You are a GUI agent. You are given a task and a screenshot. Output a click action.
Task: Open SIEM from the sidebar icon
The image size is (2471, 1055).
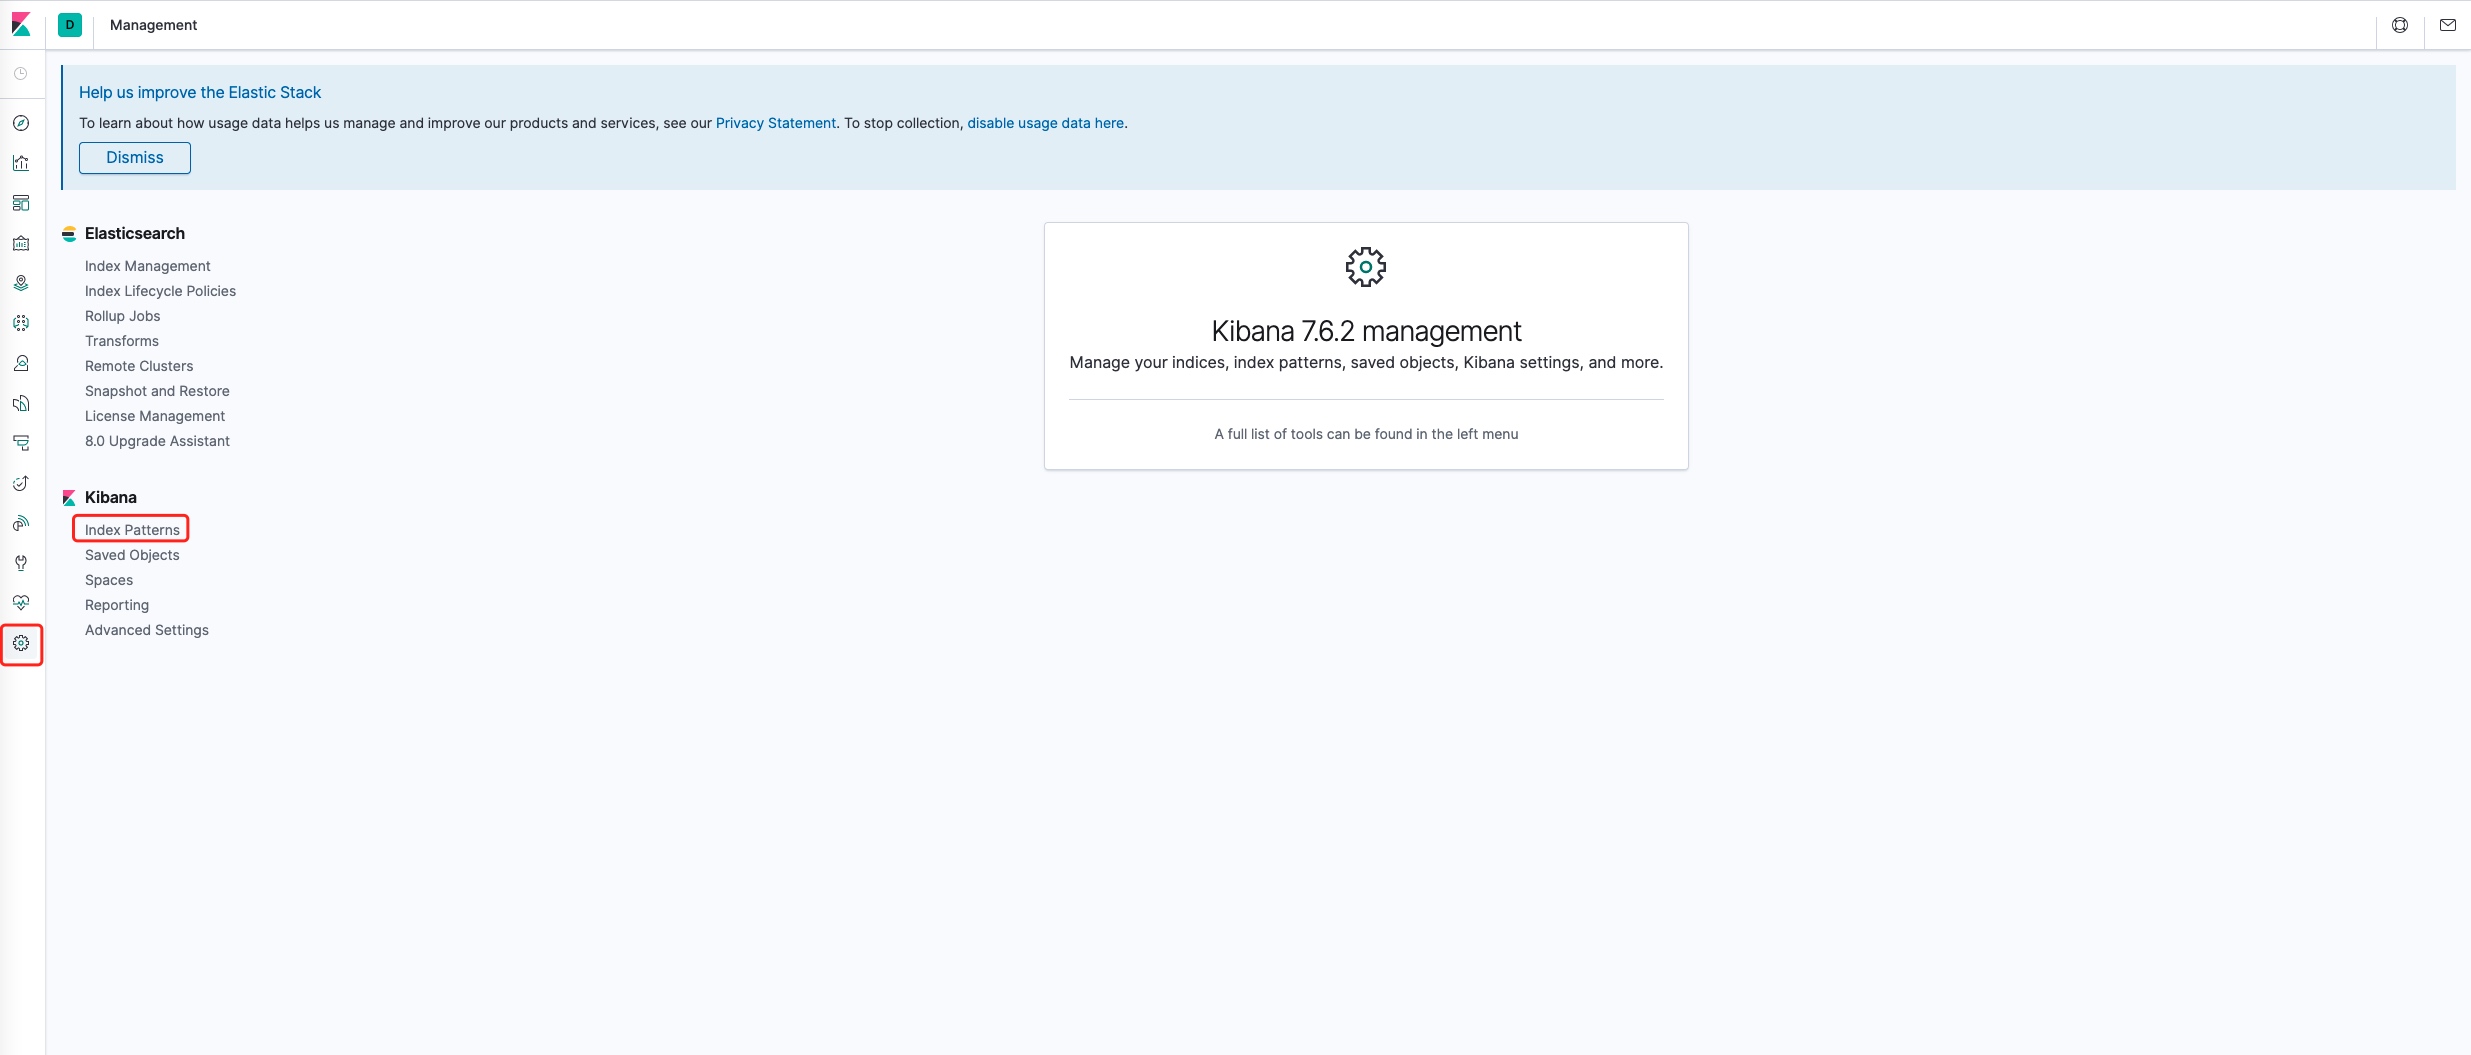click(21, 523)
